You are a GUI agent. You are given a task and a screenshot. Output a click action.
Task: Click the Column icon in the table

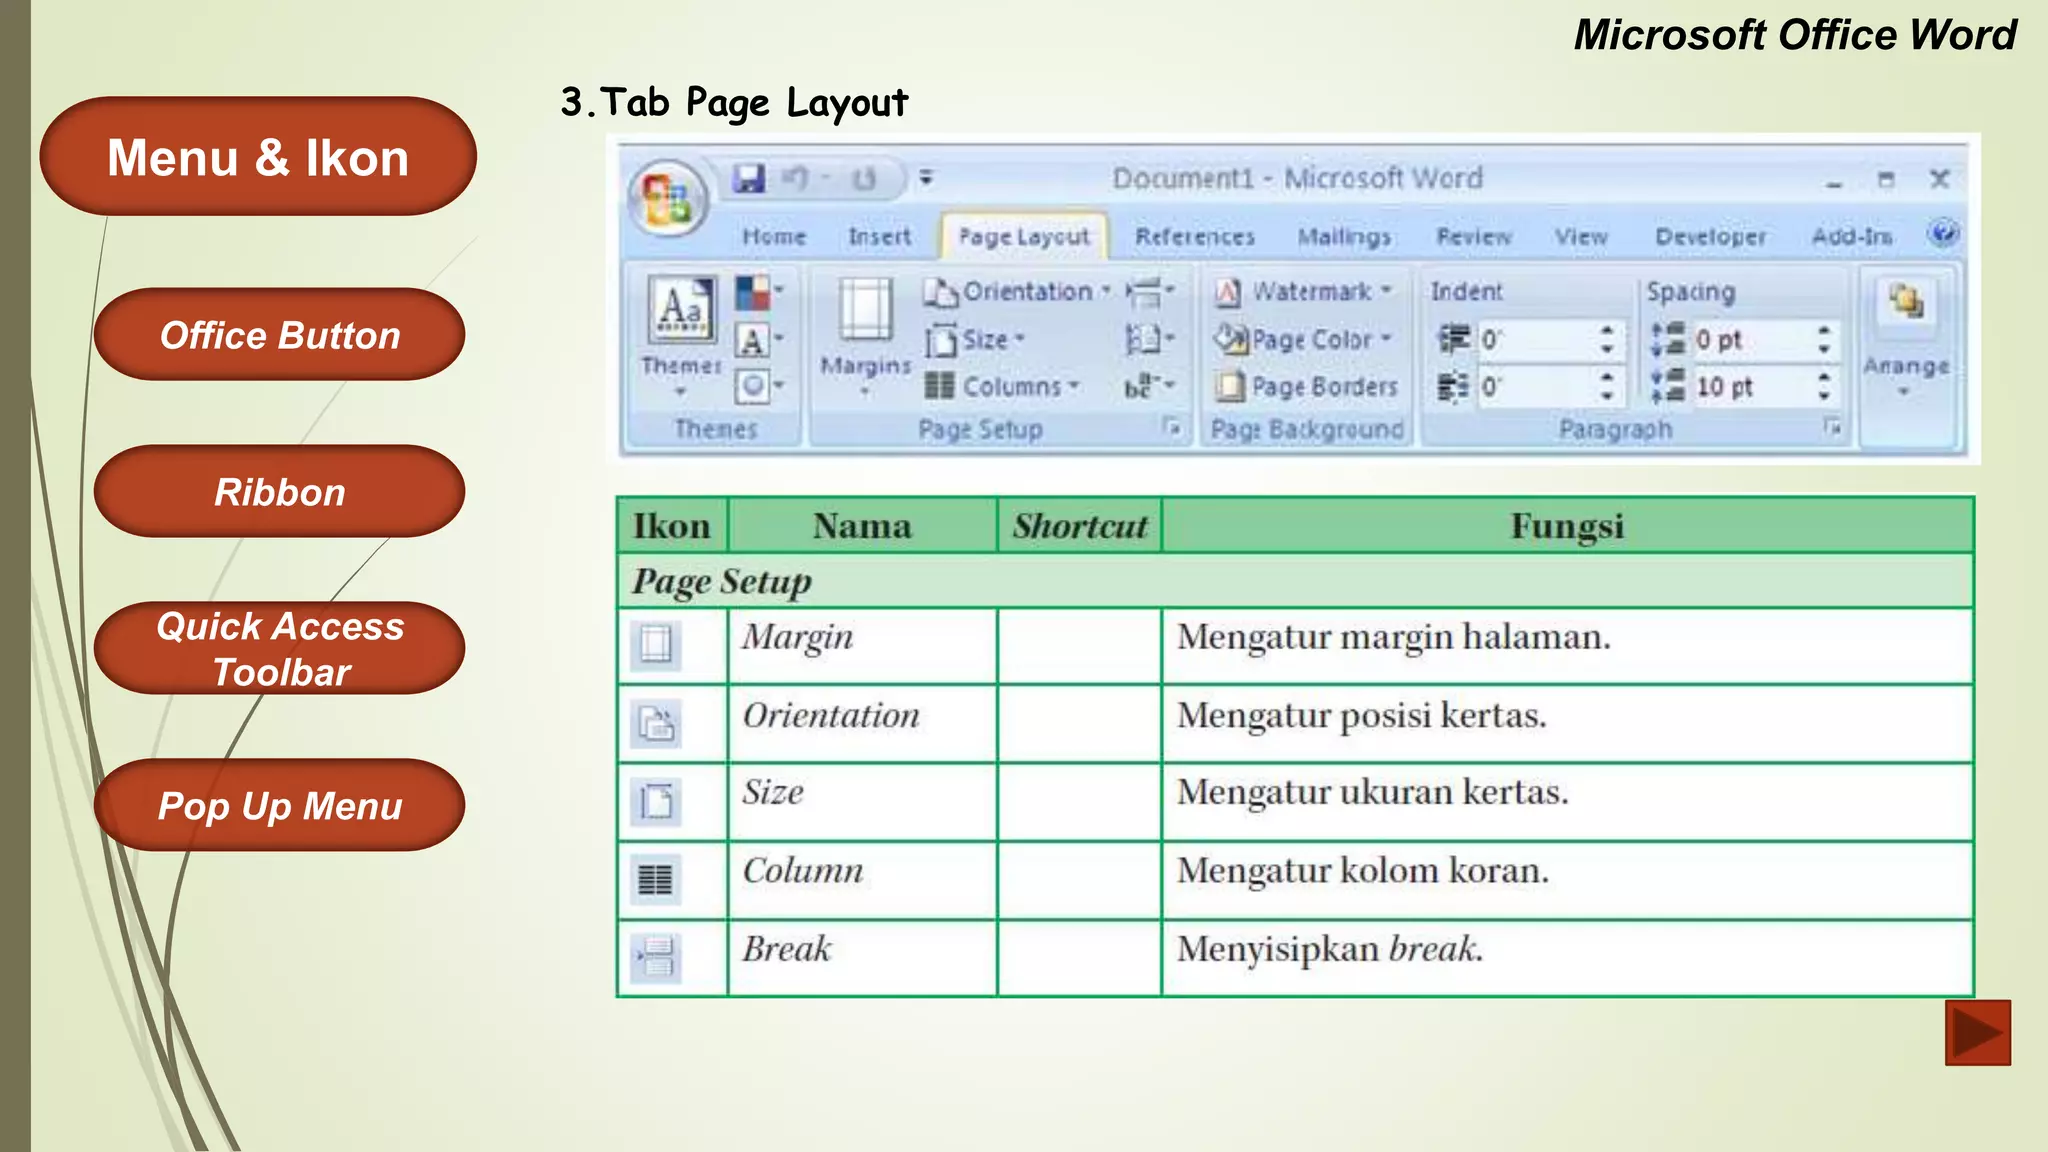(656, 880)
